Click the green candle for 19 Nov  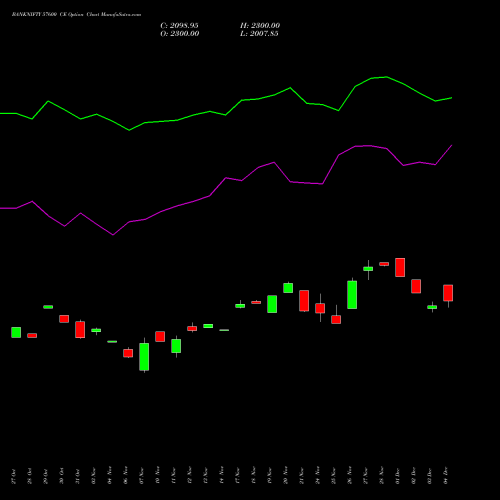[x=272, y=304]
